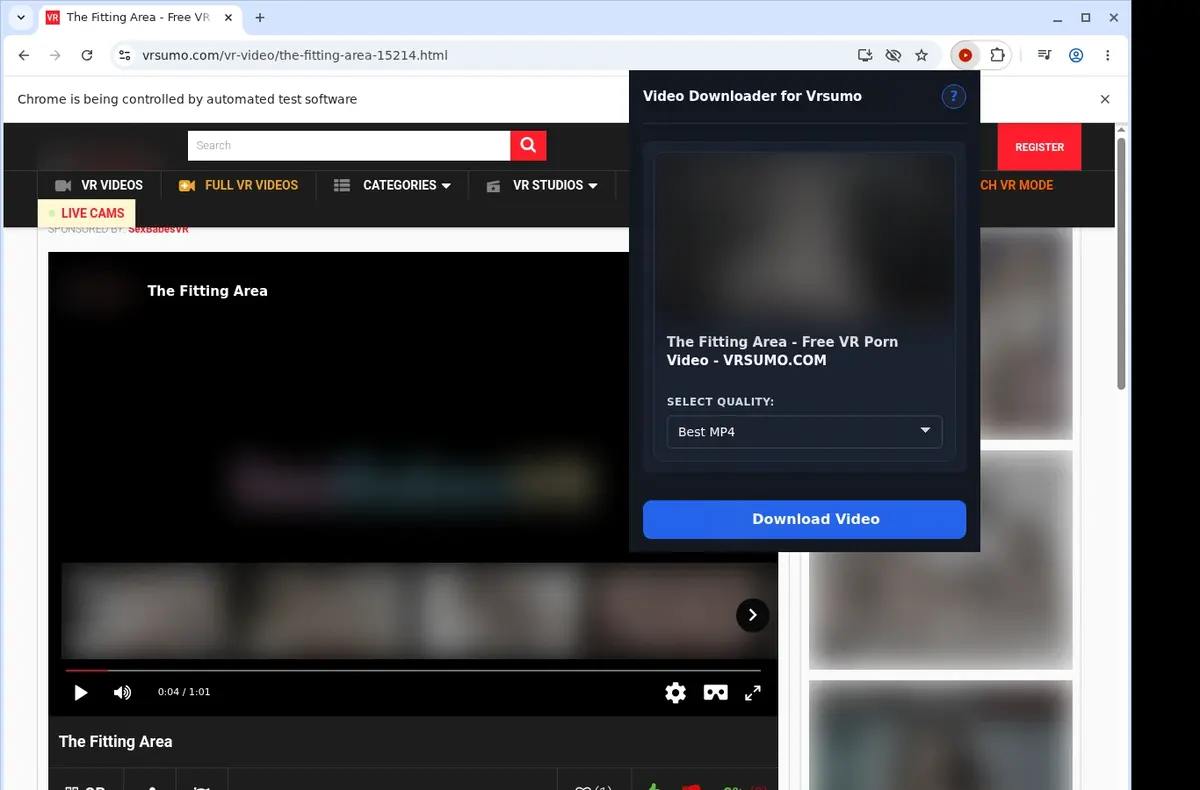
Task: Click the Download Video button
Action: (804, 519)
